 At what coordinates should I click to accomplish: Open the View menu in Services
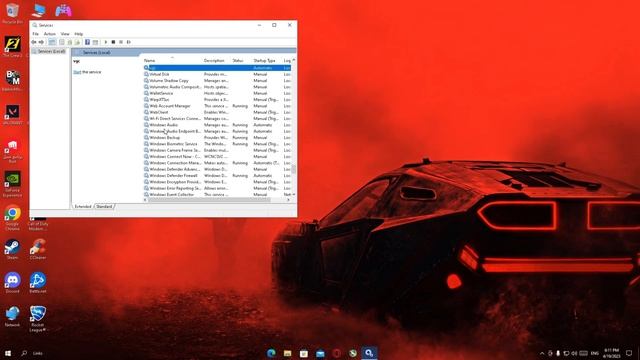(x=65, y=34)
